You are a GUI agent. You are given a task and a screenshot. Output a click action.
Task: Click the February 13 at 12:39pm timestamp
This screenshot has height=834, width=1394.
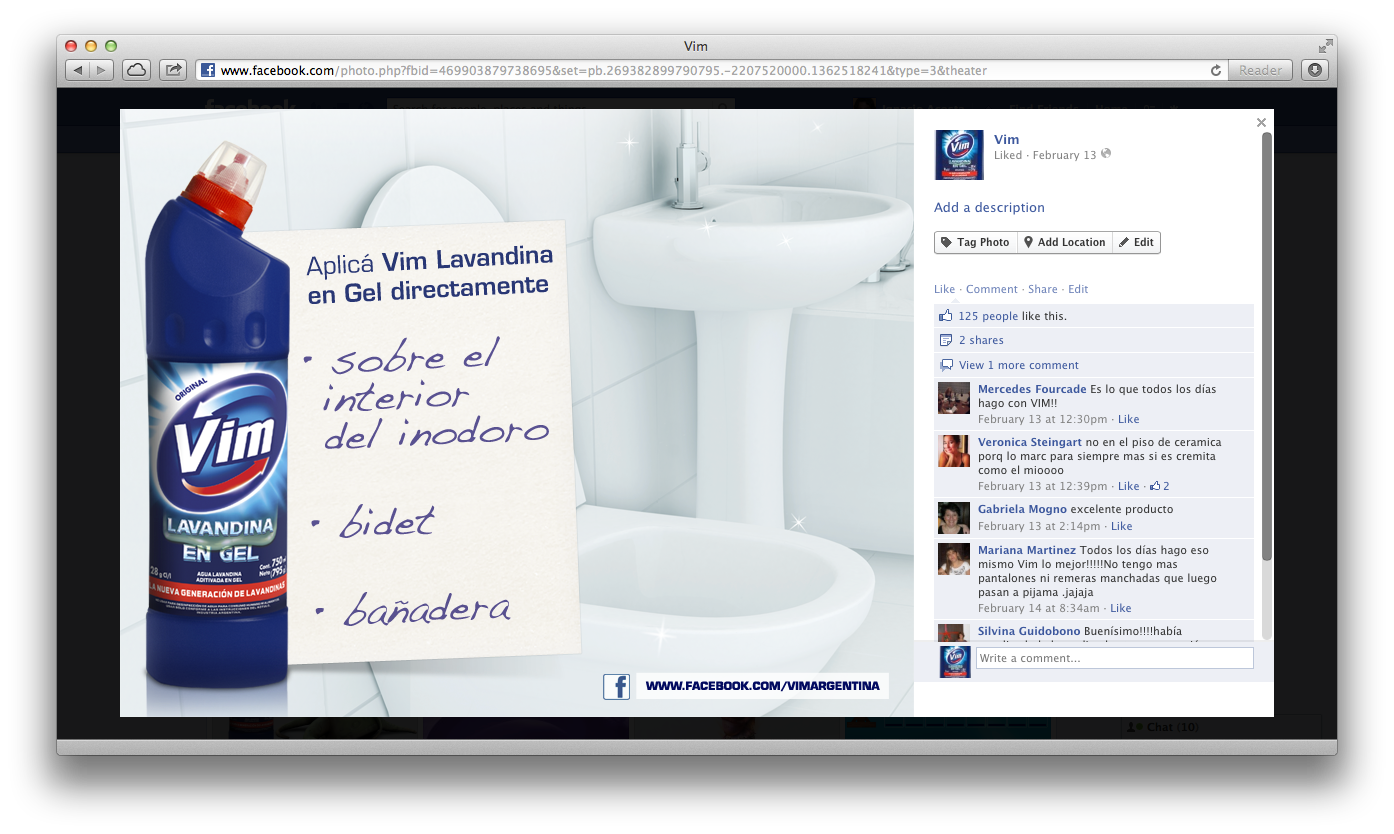pyautogui.click(x=1042, y=486)
